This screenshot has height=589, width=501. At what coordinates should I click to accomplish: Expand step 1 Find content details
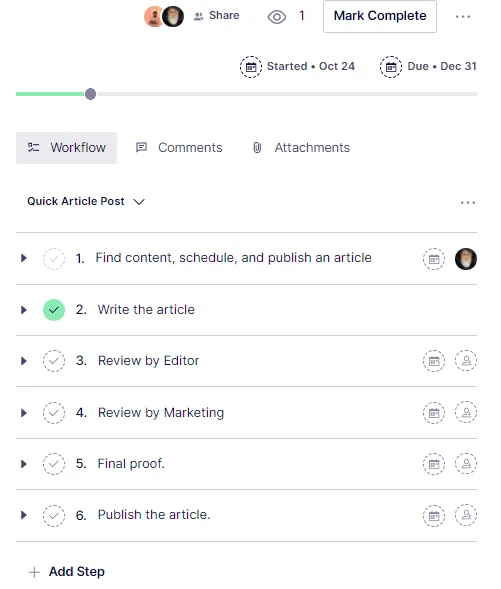pos(24,258)
